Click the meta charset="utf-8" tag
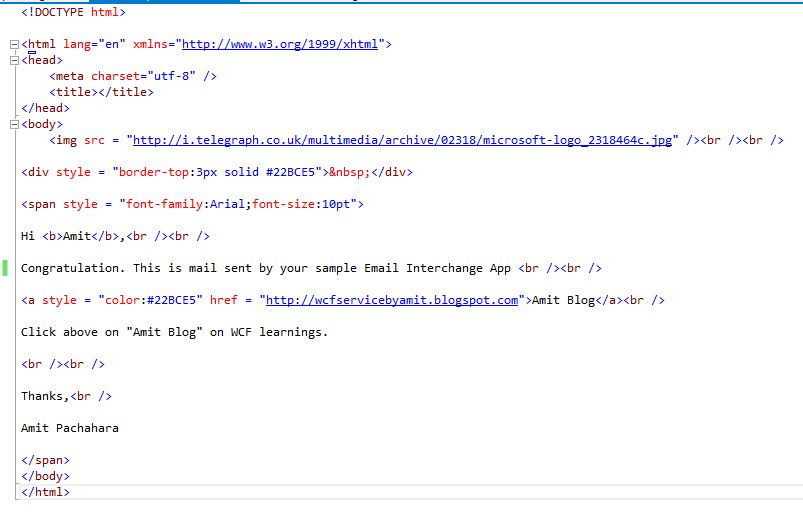The height and width of the screenshot is (527, 803). point(133,76)
